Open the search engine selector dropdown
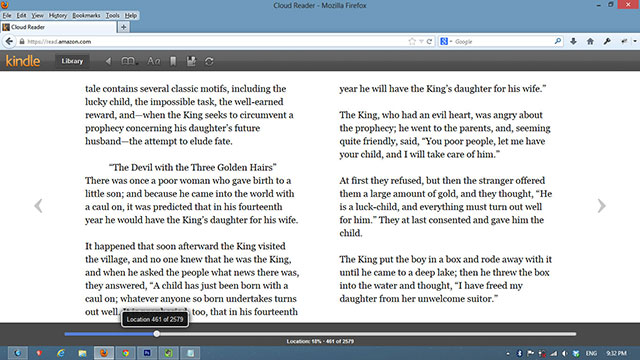This screenshot has width=640, height=360. point(446,41)
